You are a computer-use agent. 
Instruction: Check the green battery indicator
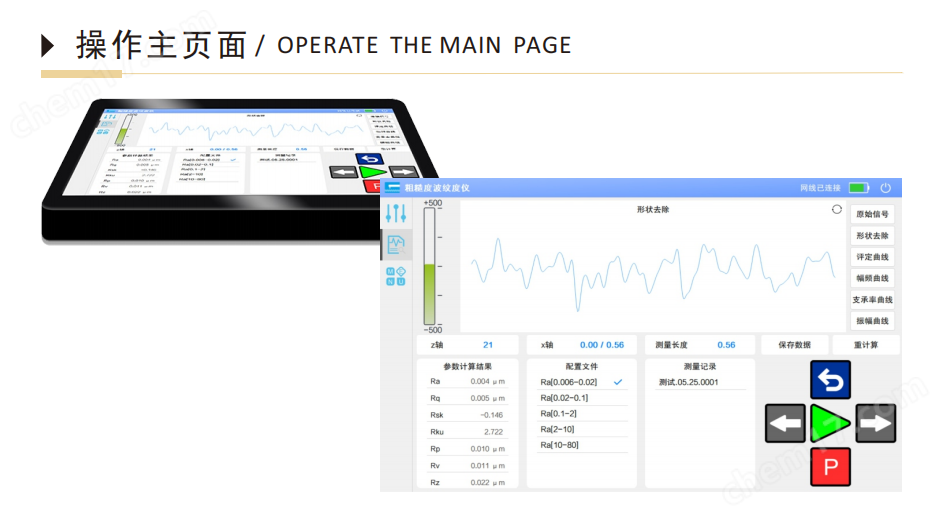[x=859, y=188]
